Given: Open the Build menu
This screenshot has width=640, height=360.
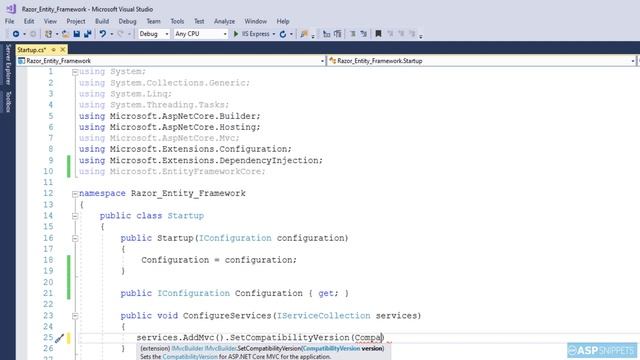Looking at the screenshot, I should [x=102, y=21].
